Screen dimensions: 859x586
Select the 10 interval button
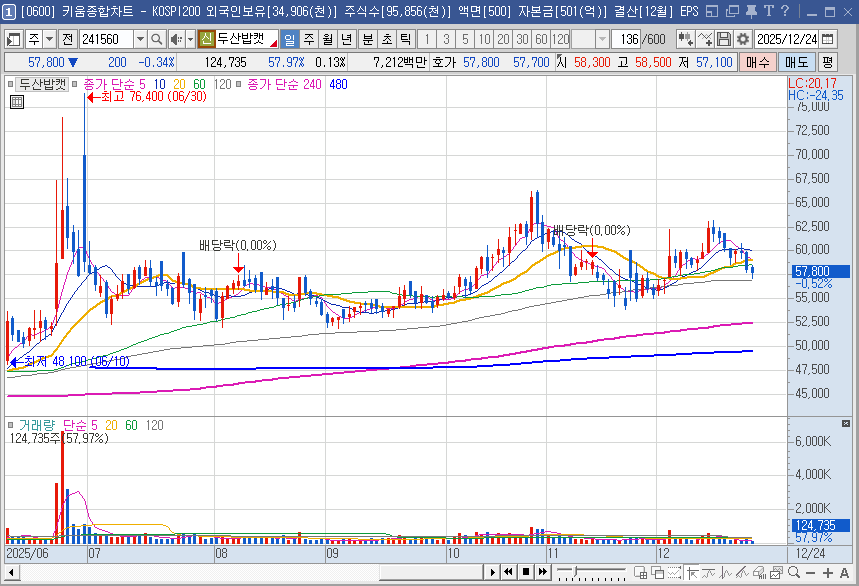pyautogui.click(x=484, y=39)
